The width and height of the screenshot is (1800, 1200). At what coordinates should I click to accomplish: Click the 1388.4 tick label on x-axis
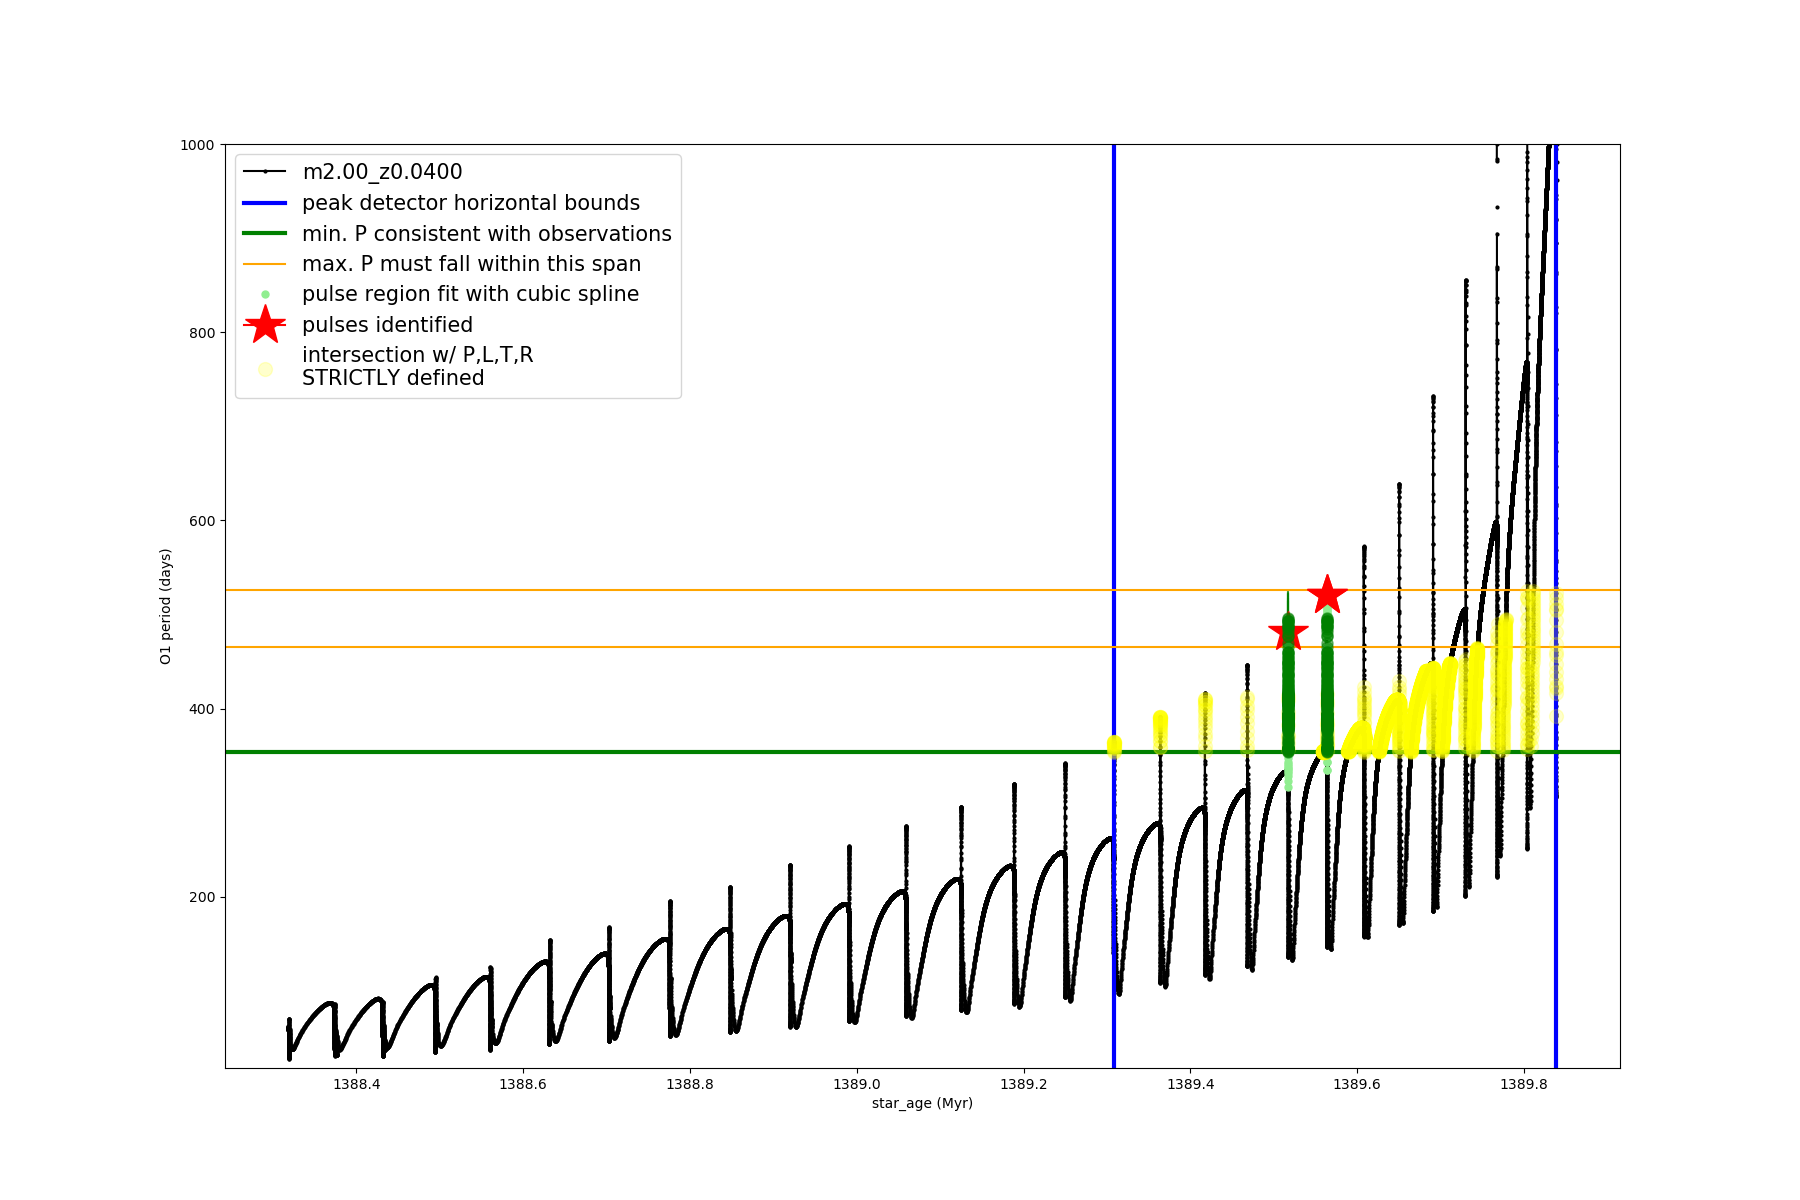(357, 1084)
